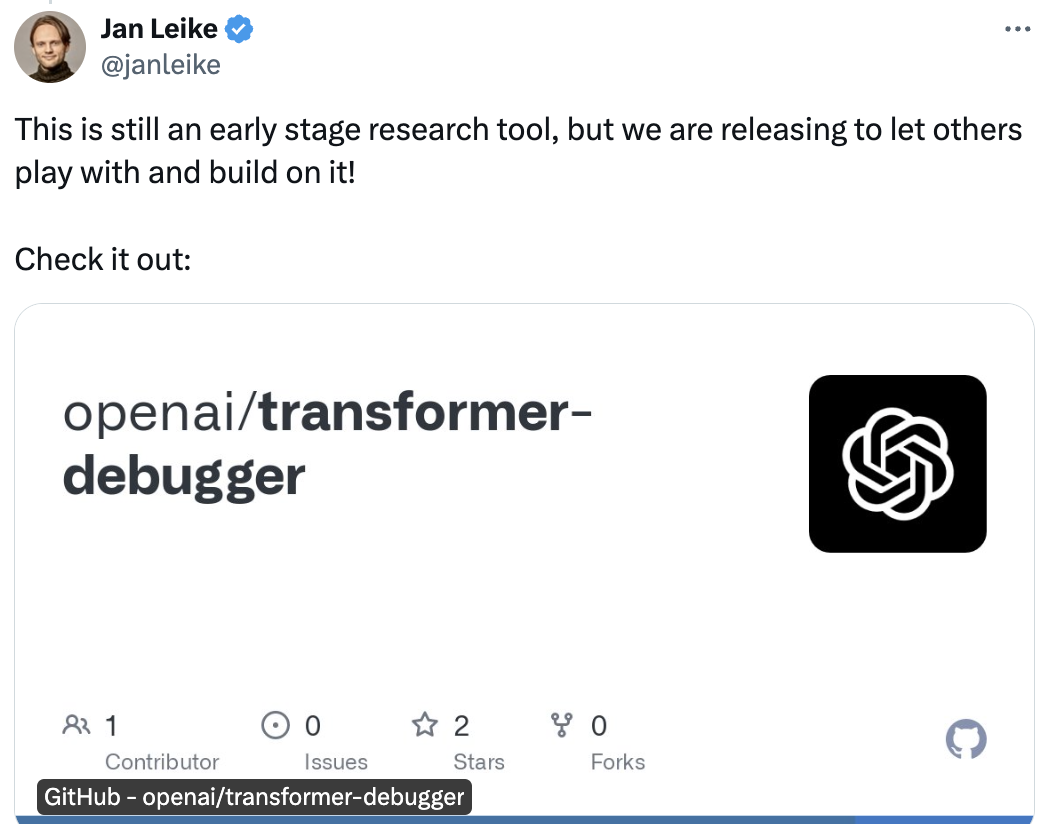Click the Forks branch icon
This screenshot has width=1038, height=824.
click(x=563, y=724)
